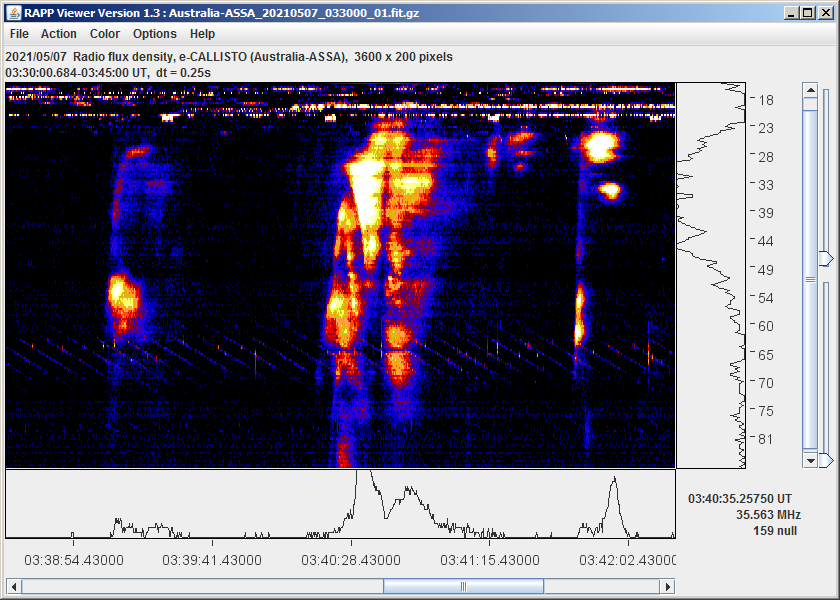840x600 pixels.
Task: Close the RAPP Viewer window
Action: point(824,12)
